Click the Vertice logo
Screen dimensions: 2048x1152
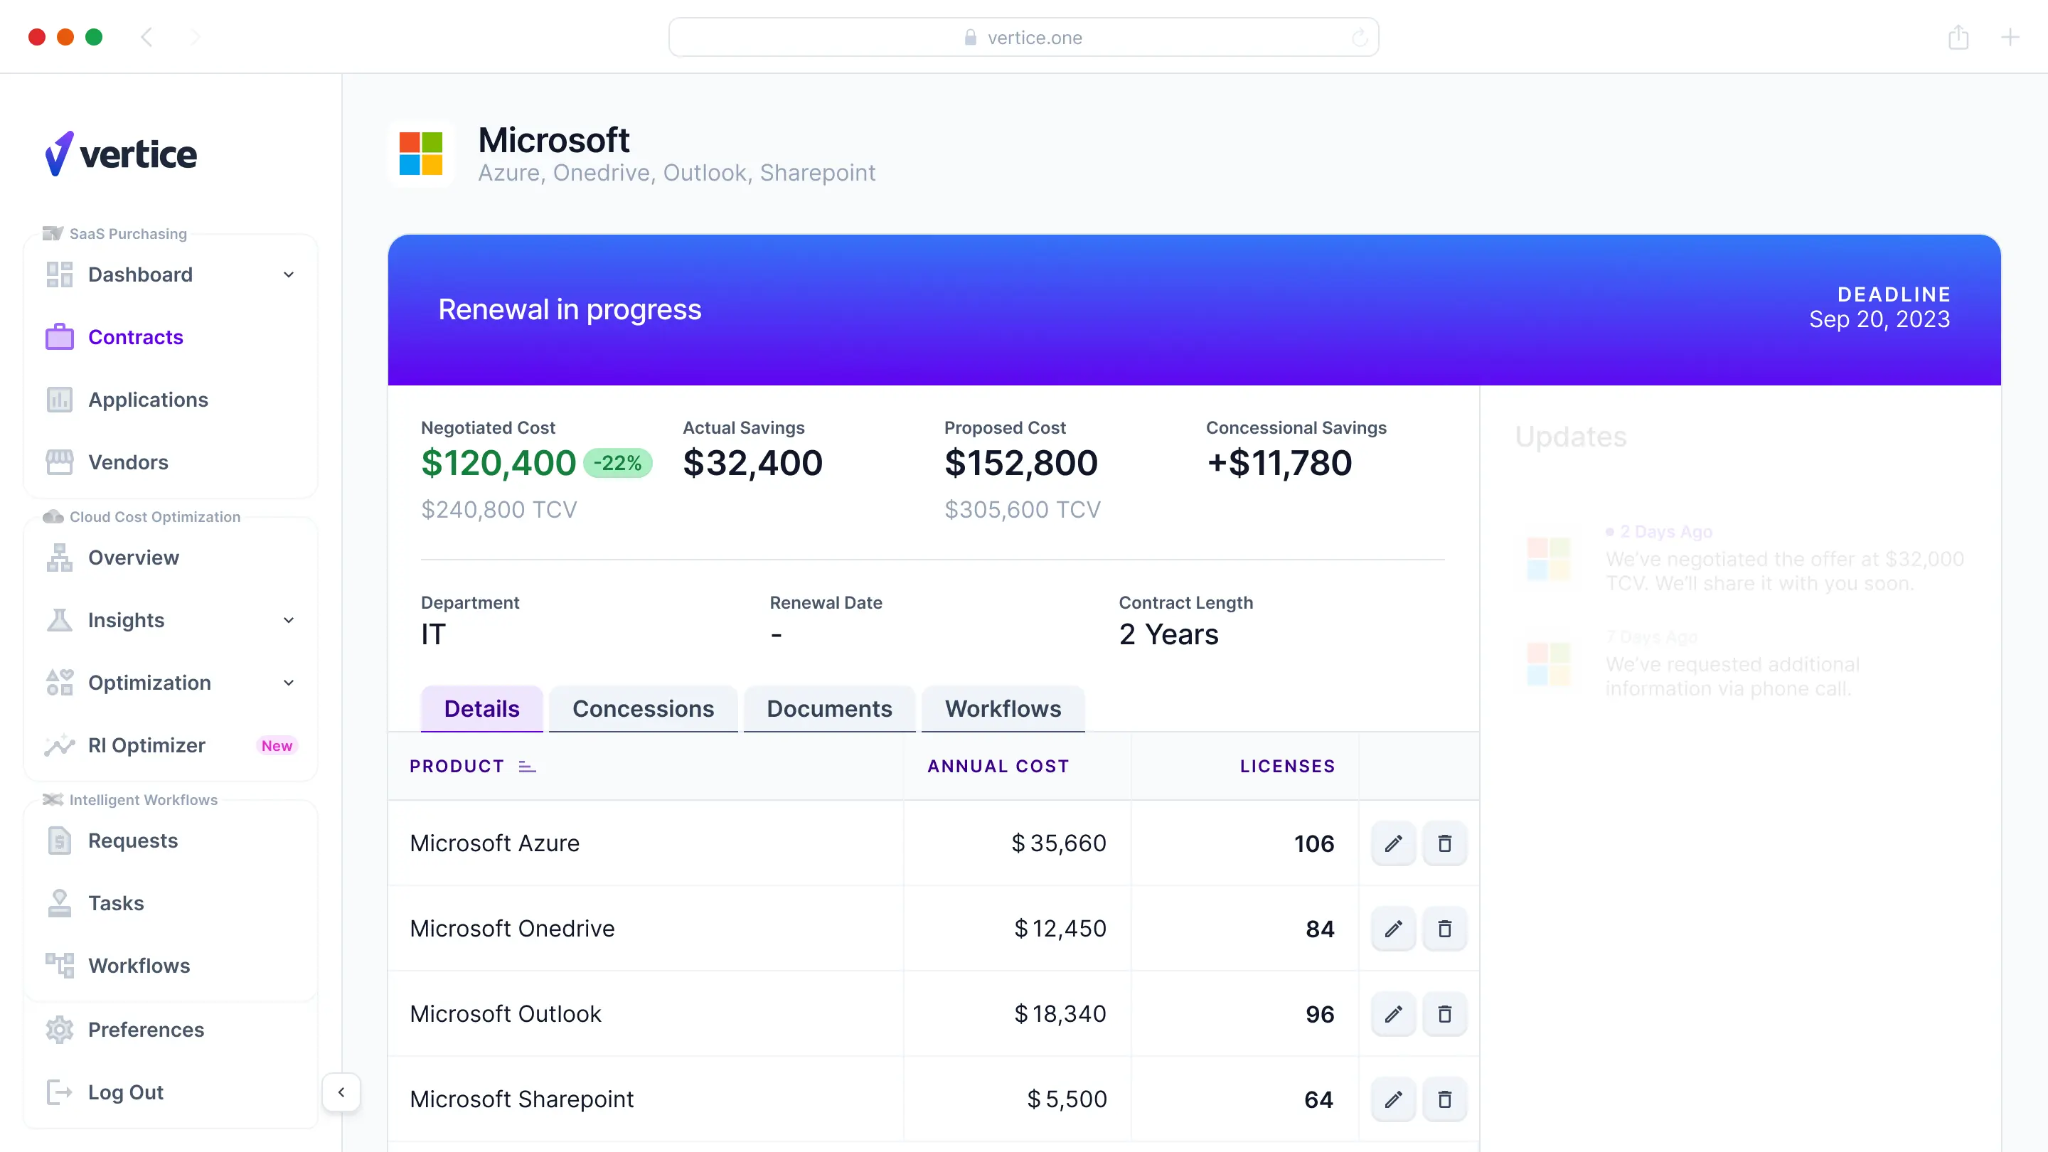tap(120, 153)
